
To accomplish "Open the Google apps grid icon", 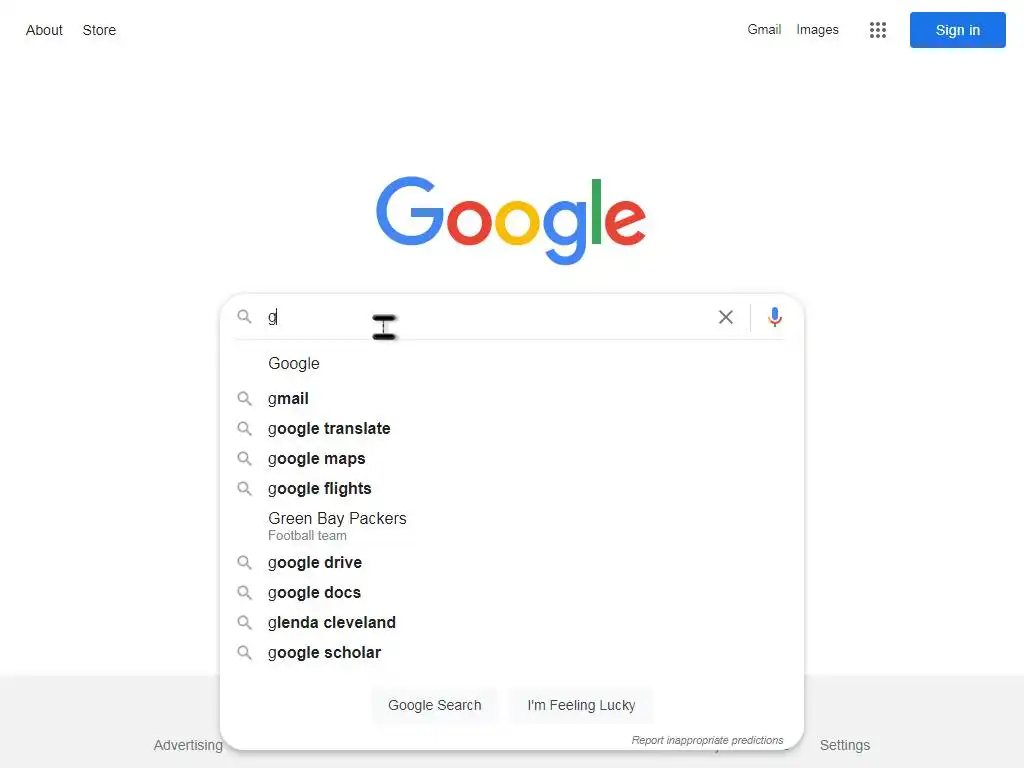I will tap(878, 30).
